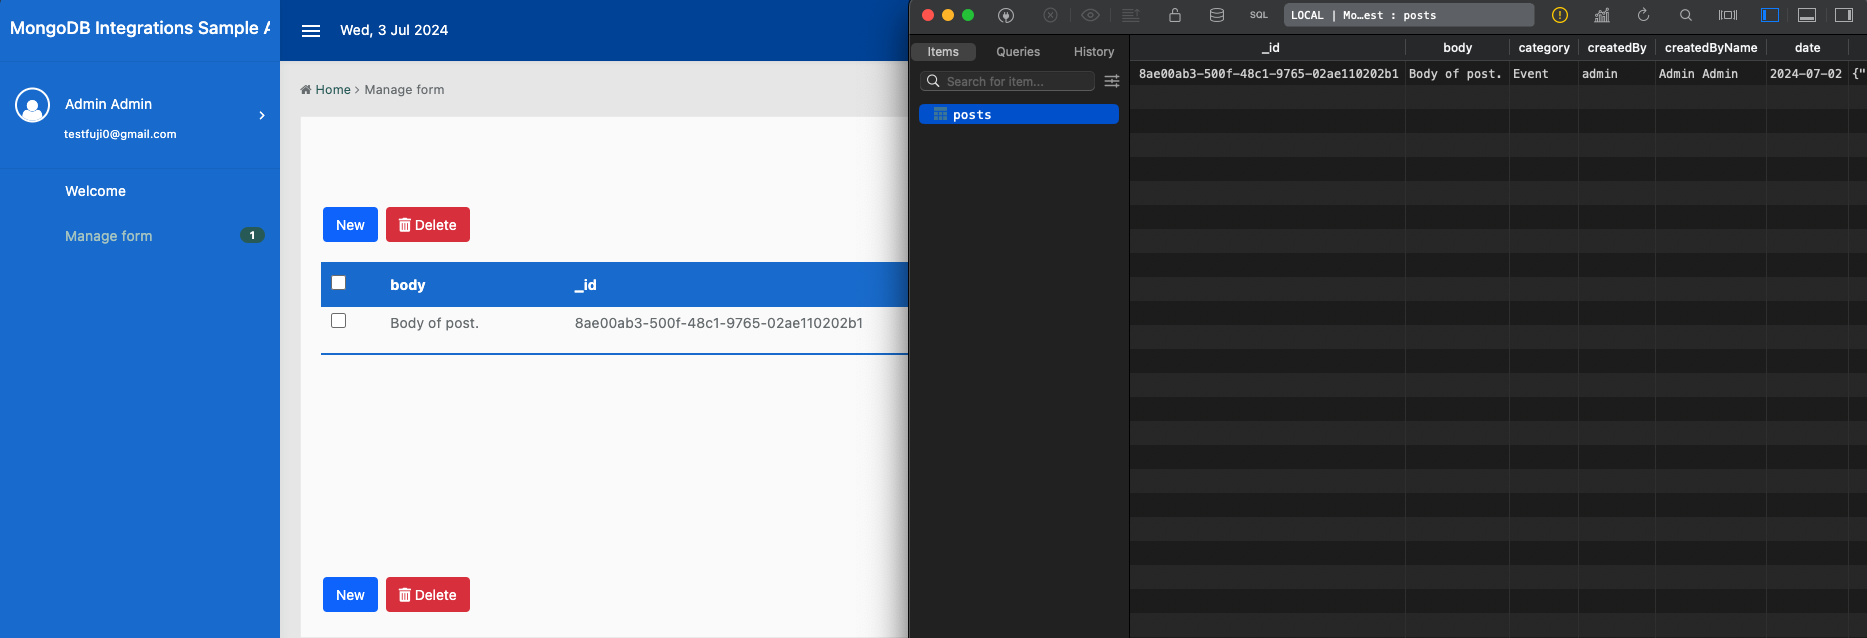Click the bottom Delete button
Viewport: 1867px width, 638px height.
point(428,595)
